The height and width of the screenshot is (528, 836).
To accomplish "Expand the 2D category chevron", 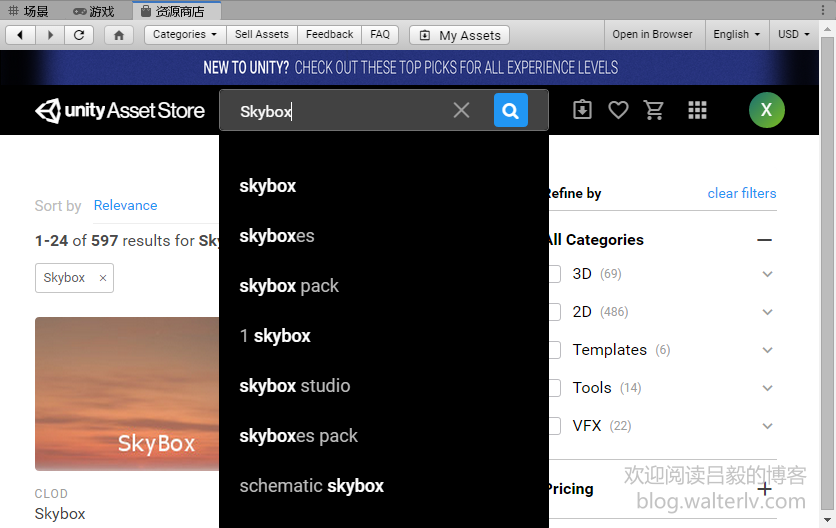I will click(767, 312).
